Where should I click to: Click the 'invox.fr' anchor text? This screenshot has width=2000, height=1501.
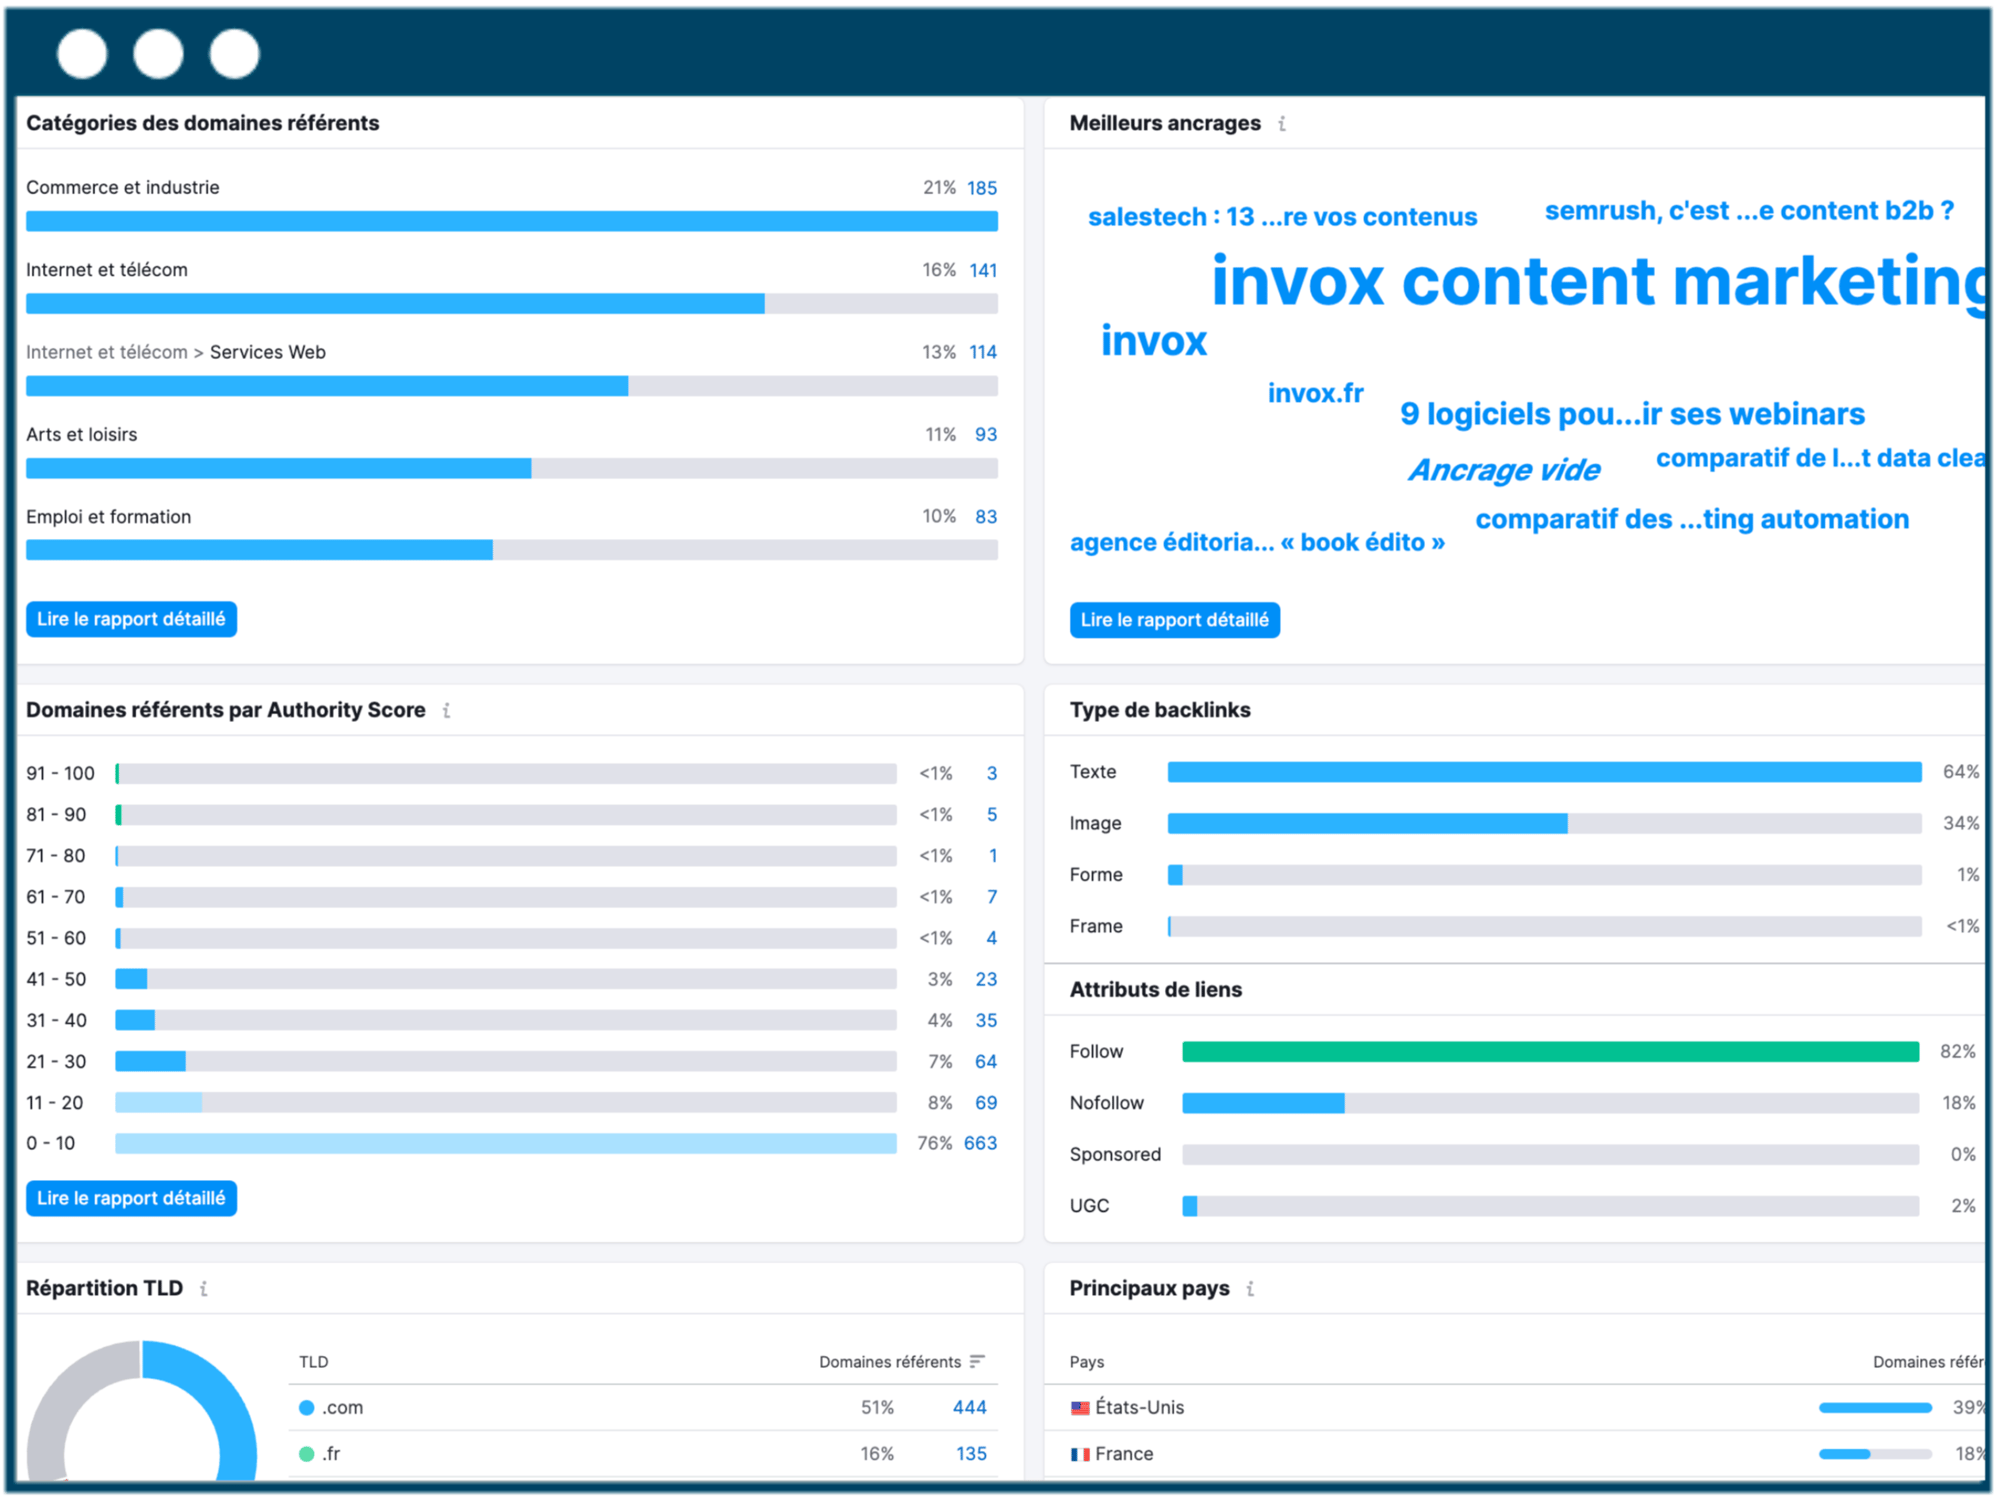pyautogui.click(x=1316, y=394)
